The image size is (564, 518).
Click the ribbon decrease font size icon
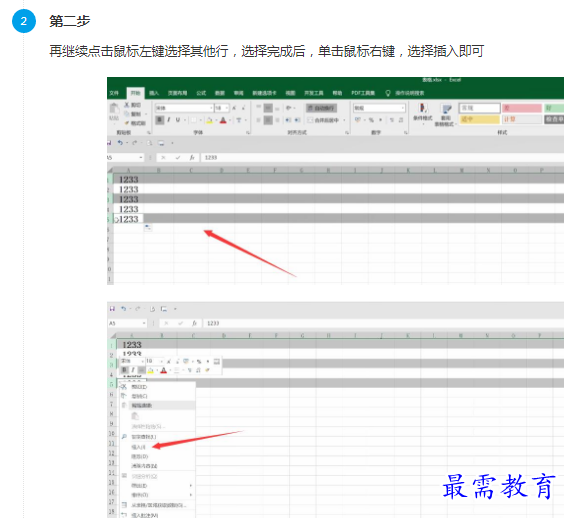(244, 108)
